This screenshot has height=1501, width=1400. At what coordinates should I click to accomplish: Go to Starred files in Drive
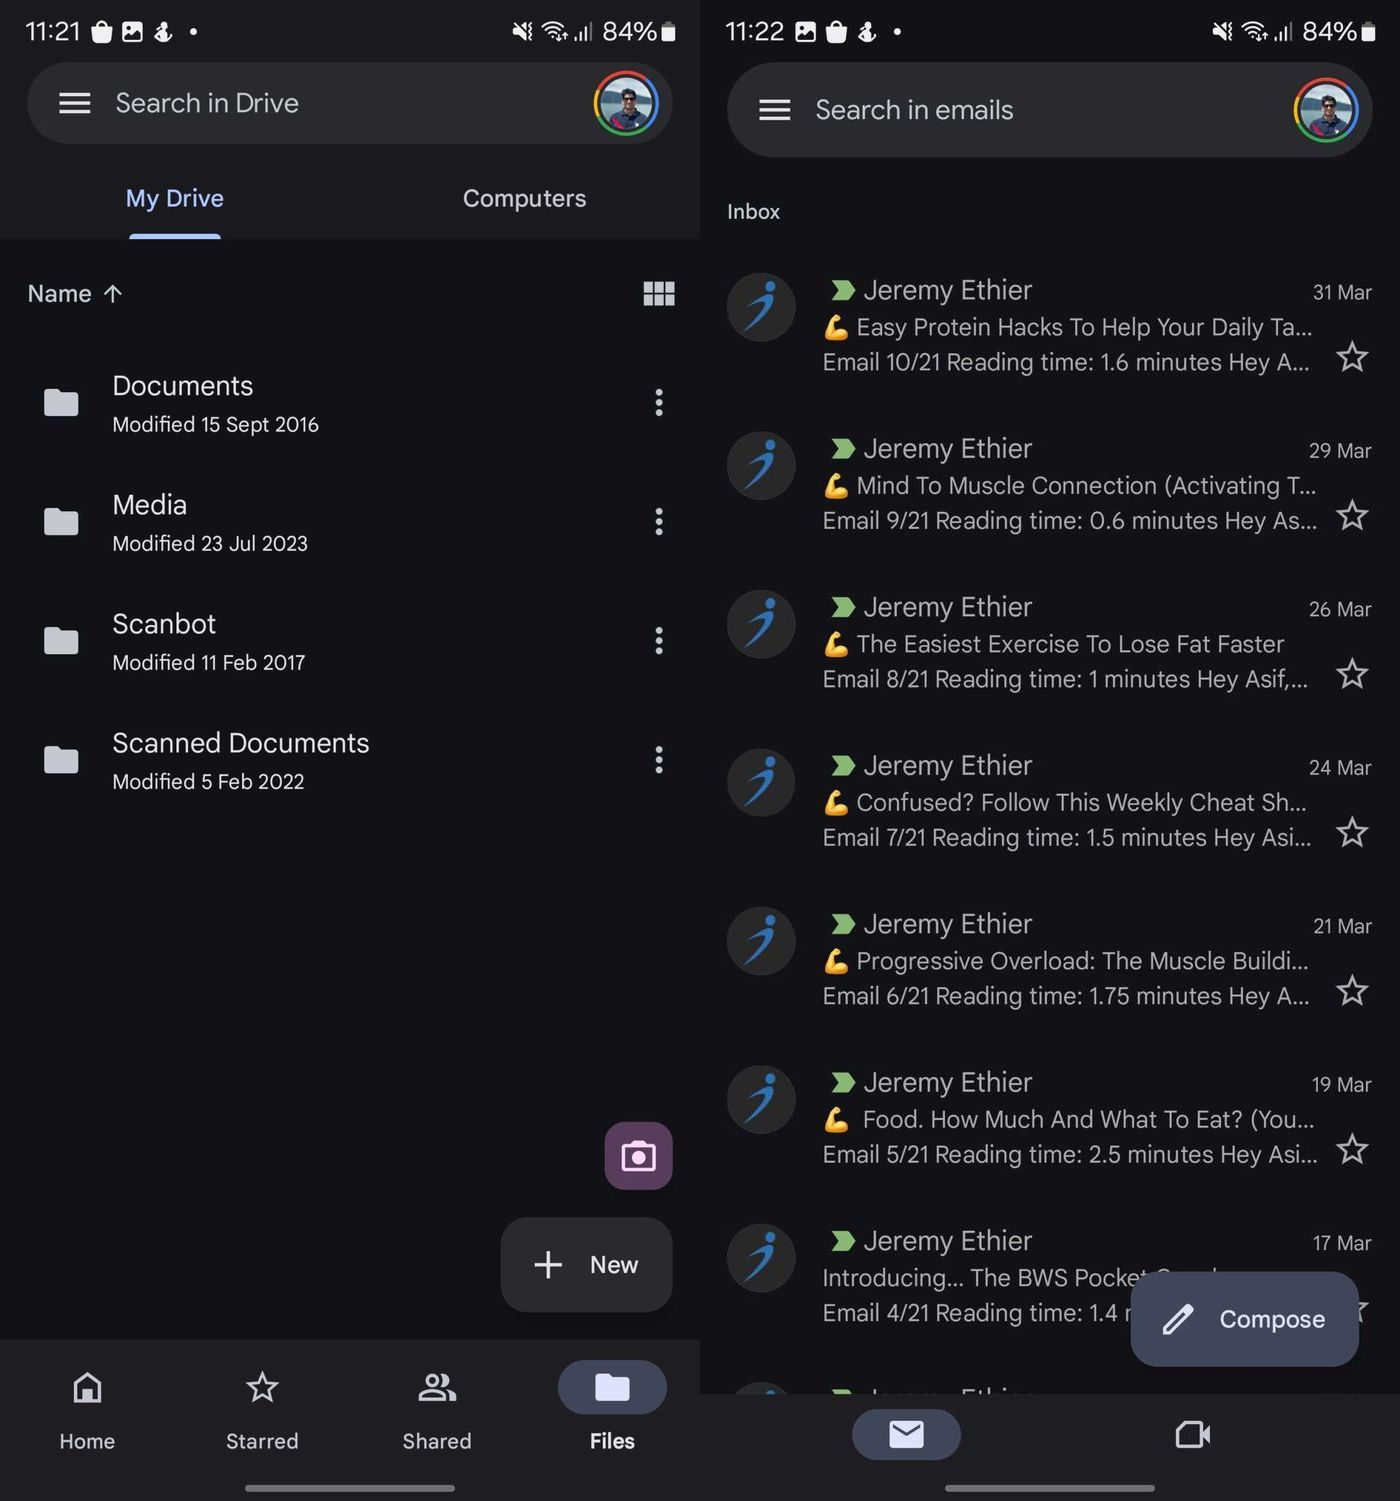point(262,1410)
